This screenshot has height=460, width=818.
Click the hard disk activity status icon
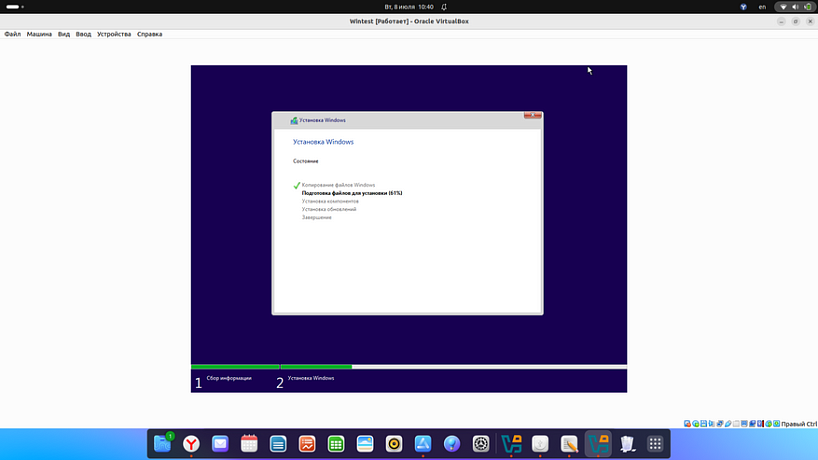[x=688, y=424]
